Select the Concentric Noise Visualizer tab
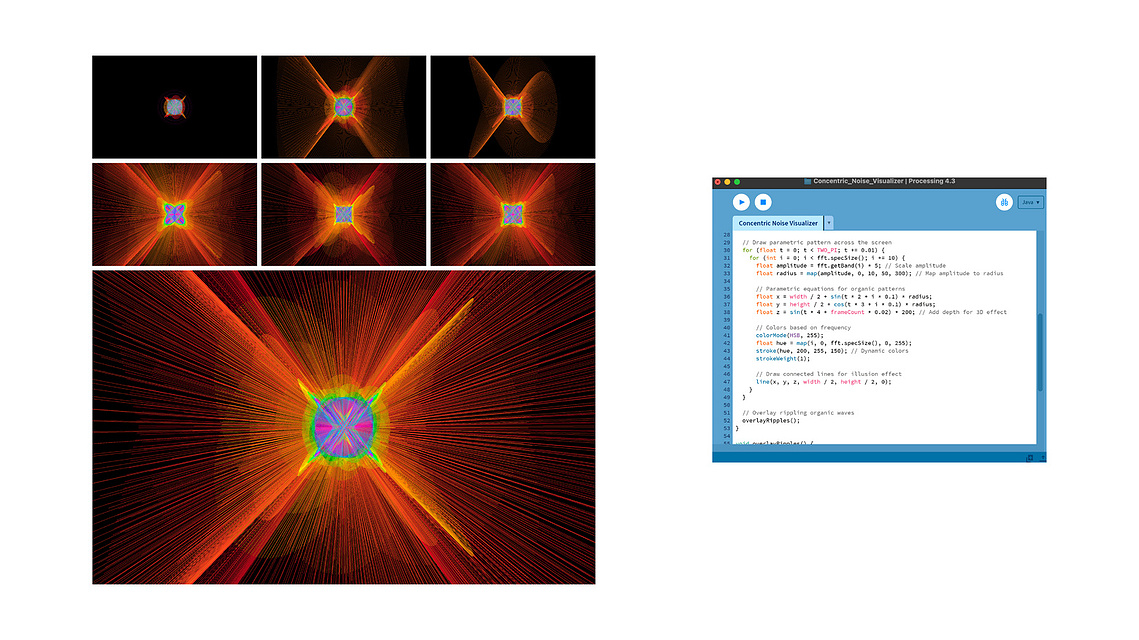The width and height of the screenshot is (1139, 640). [778, 223]
